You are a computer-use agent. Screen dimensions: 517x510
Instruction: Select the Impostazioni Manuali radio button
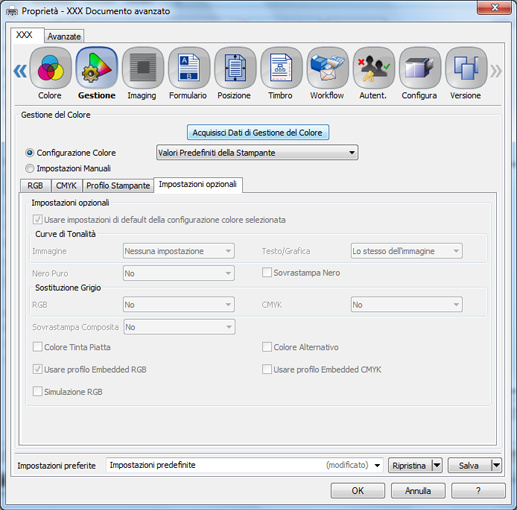click(30, 168)
